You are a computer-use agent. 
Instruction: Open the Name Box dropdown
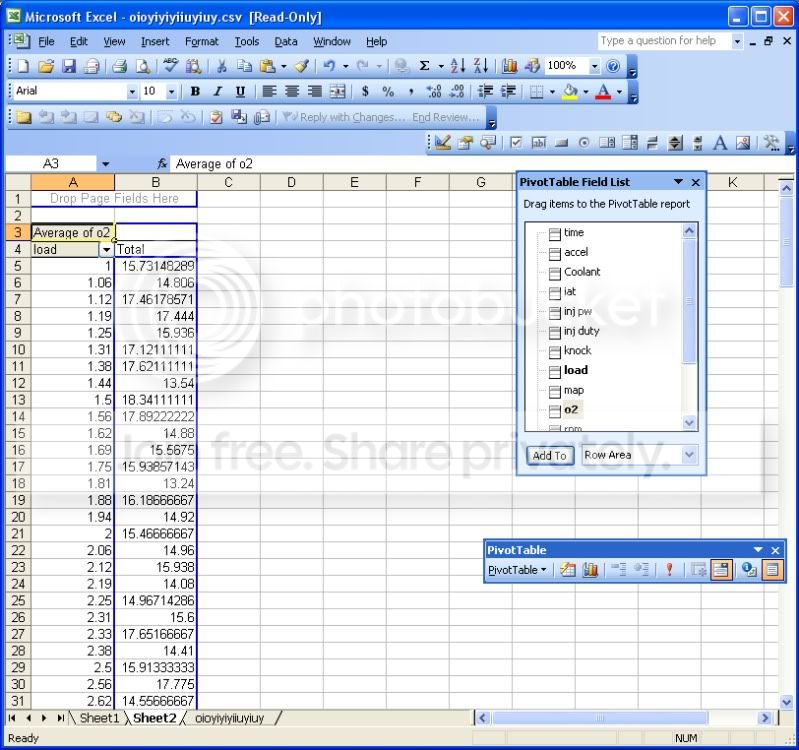tap(105, 164)
